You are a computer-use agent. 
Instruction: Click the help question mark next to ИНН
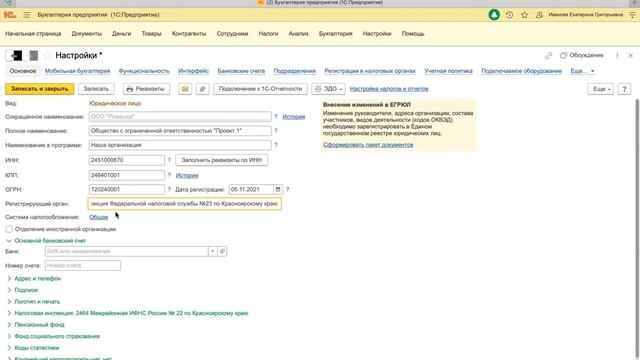point(169,160)
